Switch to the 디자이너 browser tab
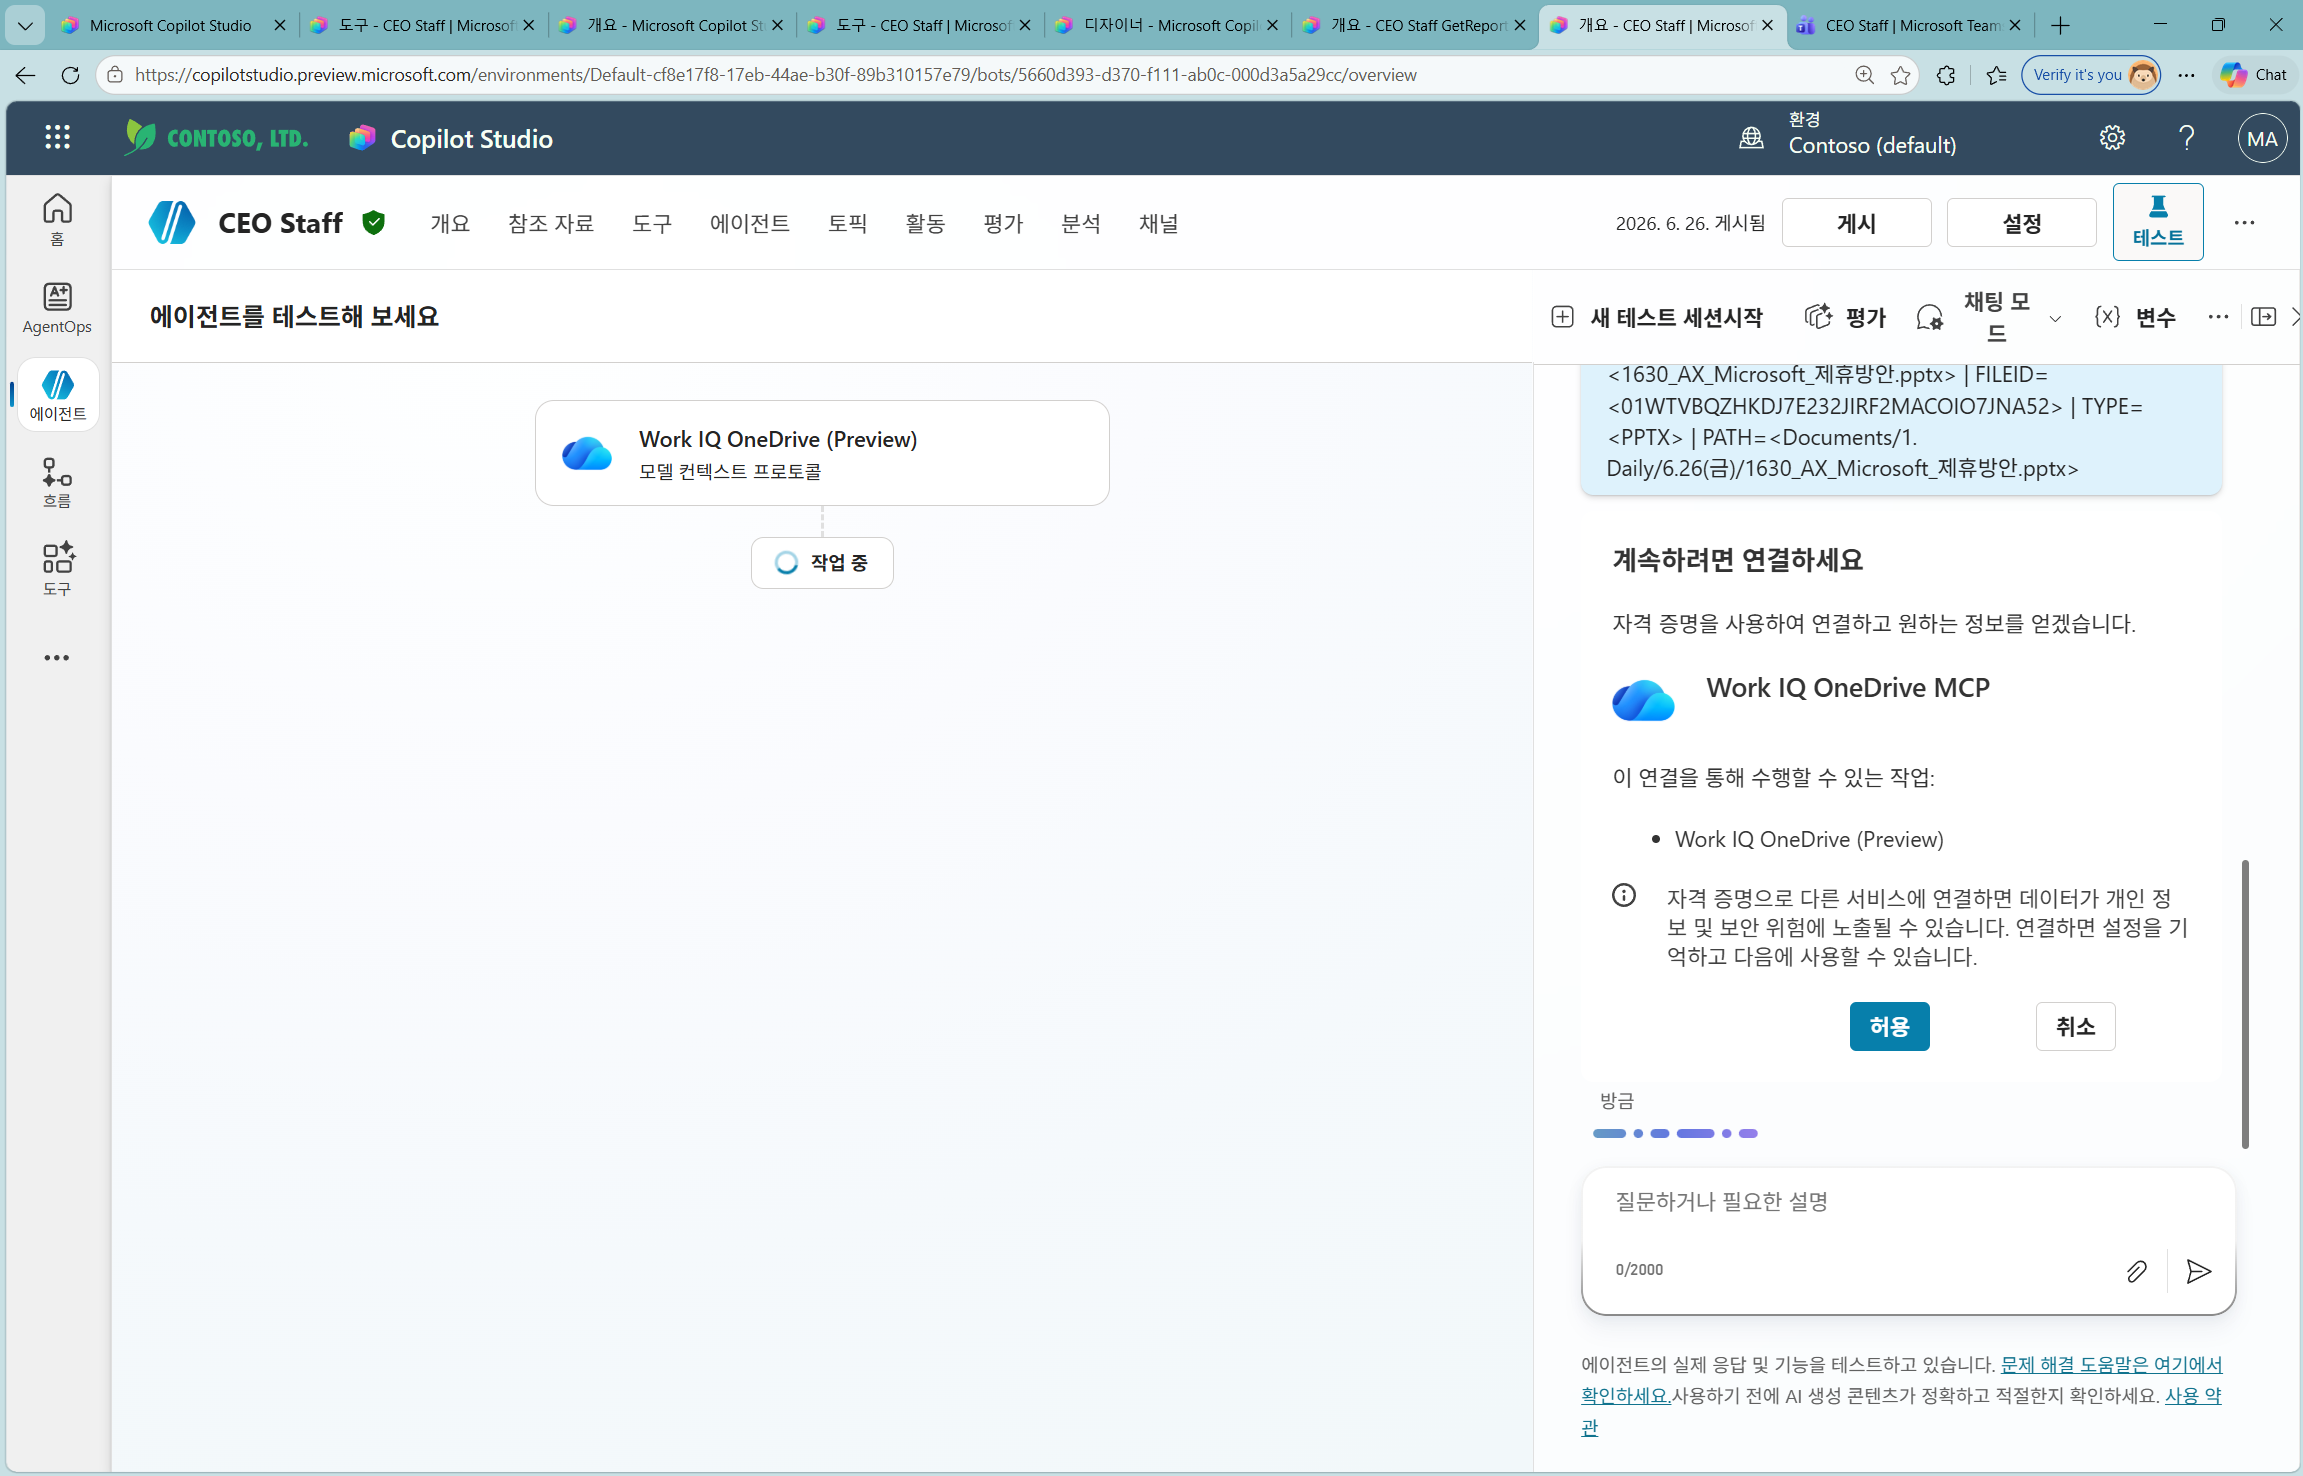This screenshot has height=1476, width=2303. click(x=1167, y=25)
